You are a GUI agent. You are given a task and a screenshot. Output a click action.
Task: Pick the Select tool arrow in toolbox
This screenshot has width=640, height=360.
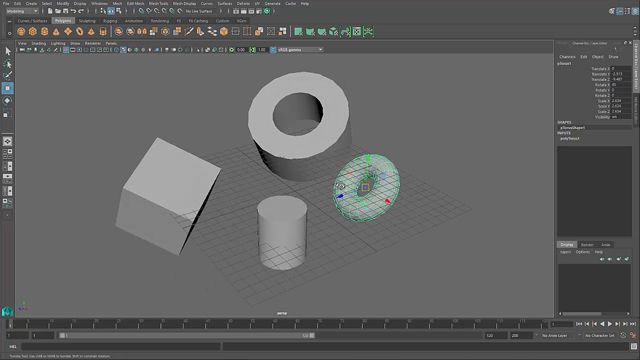(7, 51)
